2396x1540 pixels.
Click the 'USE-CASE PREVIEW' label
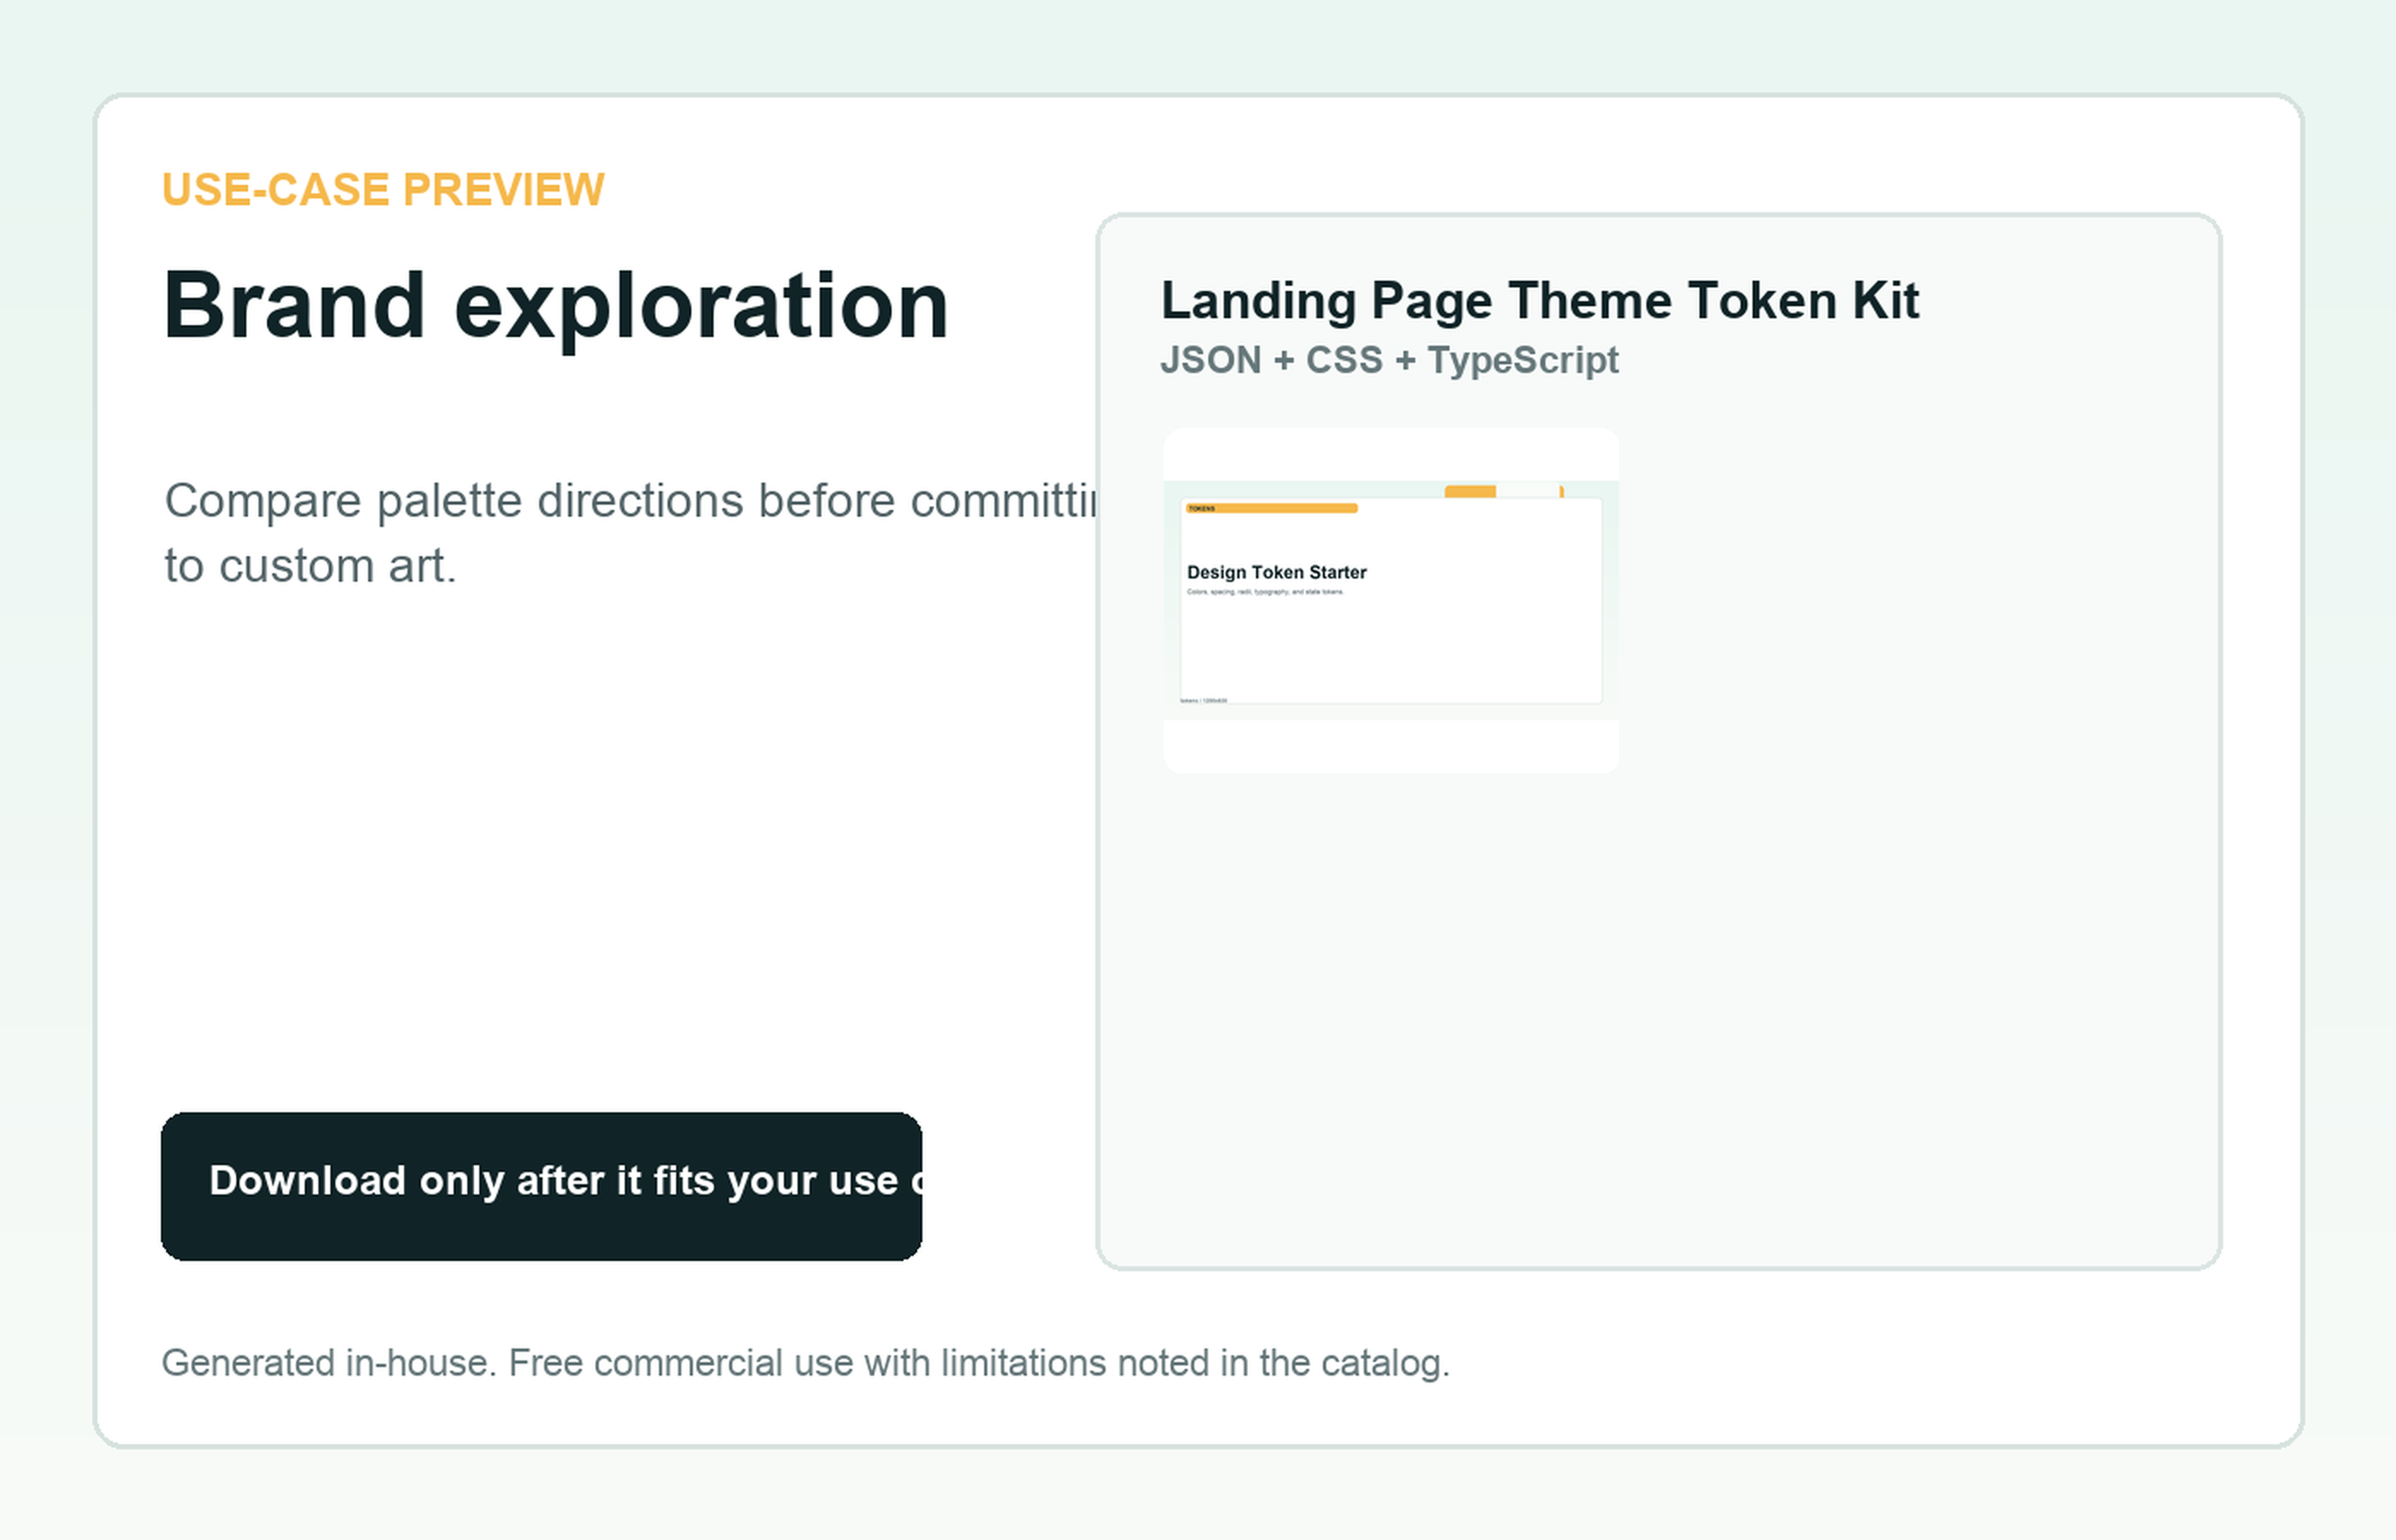[383, 190]
